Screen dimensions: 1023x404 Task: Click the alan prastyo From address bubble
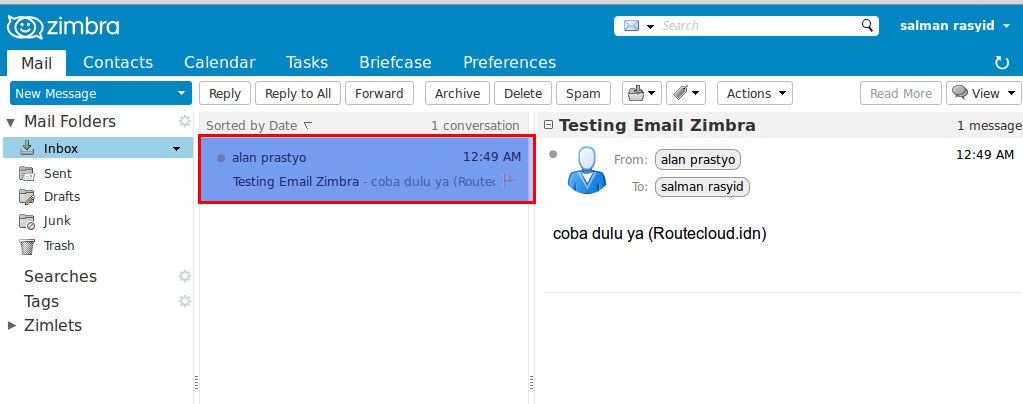pos(698,159)
